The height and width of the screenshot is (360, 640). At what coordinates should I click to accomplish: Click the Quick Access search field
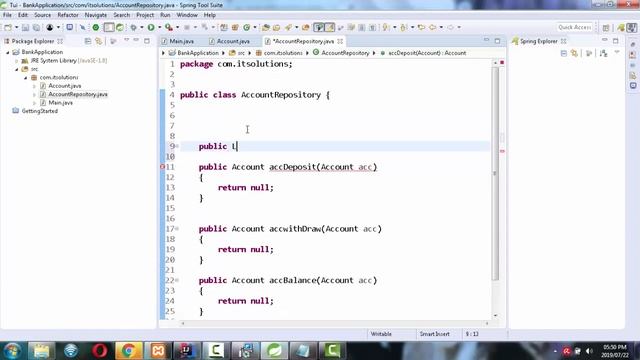point(574,27)
